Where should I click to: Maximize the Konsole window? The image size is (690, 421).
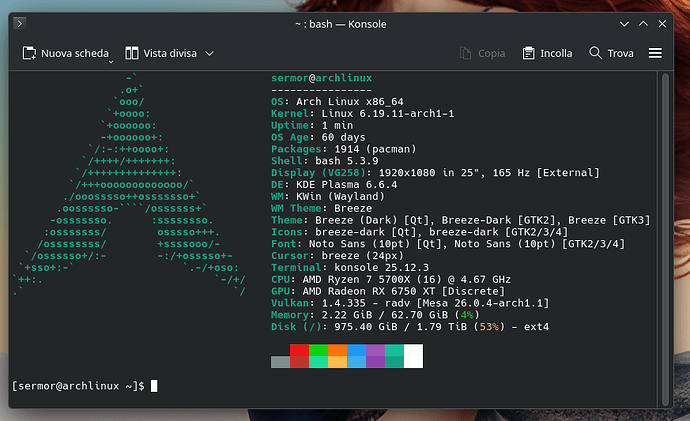pos(643,24)
